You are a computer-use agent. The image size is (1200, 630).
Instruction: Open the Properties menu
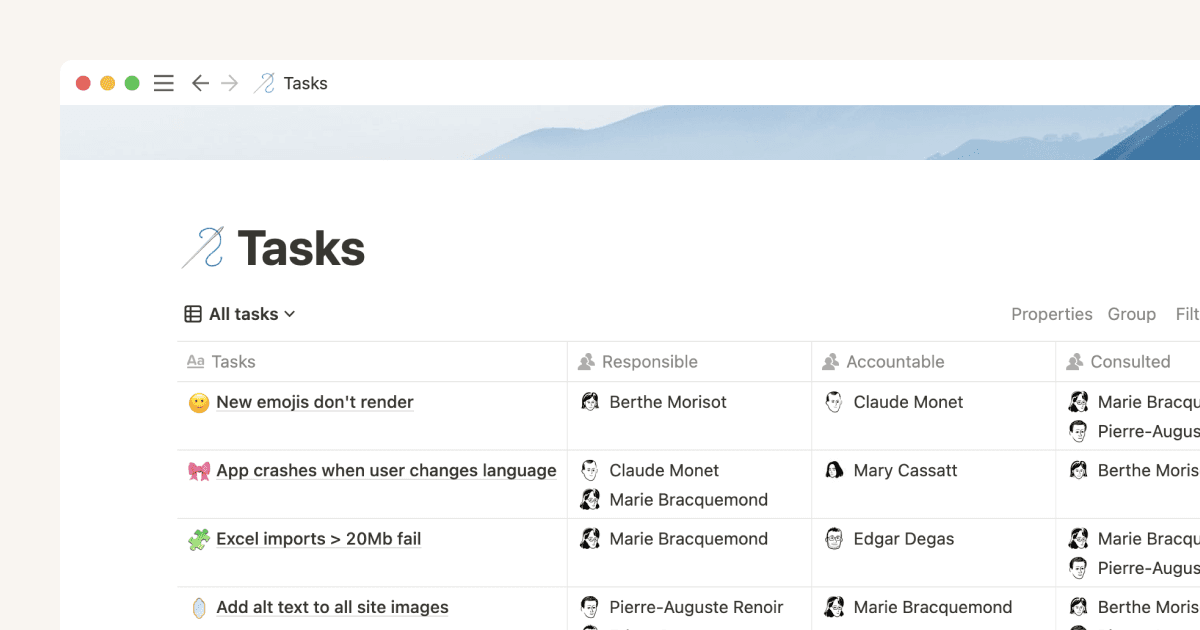[x=1051, y=314]
